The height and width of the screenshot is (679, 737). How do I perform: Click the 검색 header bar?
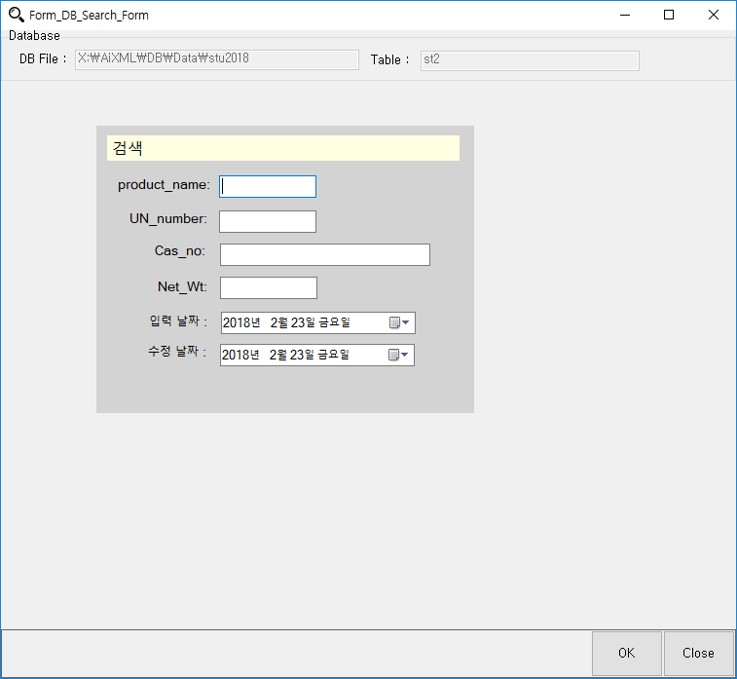click(x=283, y=148)
